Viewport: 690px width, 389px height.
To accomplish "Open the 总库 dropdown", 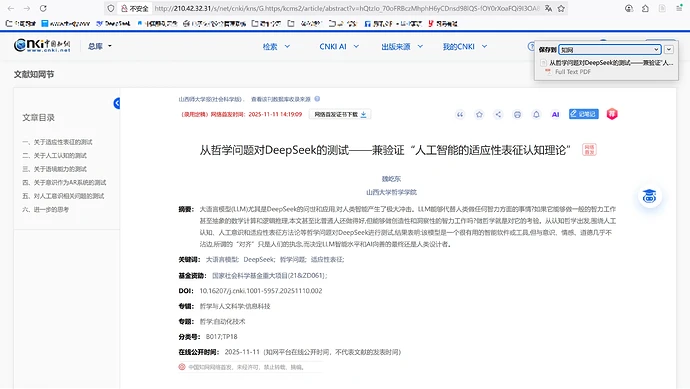I will point(99,46).
